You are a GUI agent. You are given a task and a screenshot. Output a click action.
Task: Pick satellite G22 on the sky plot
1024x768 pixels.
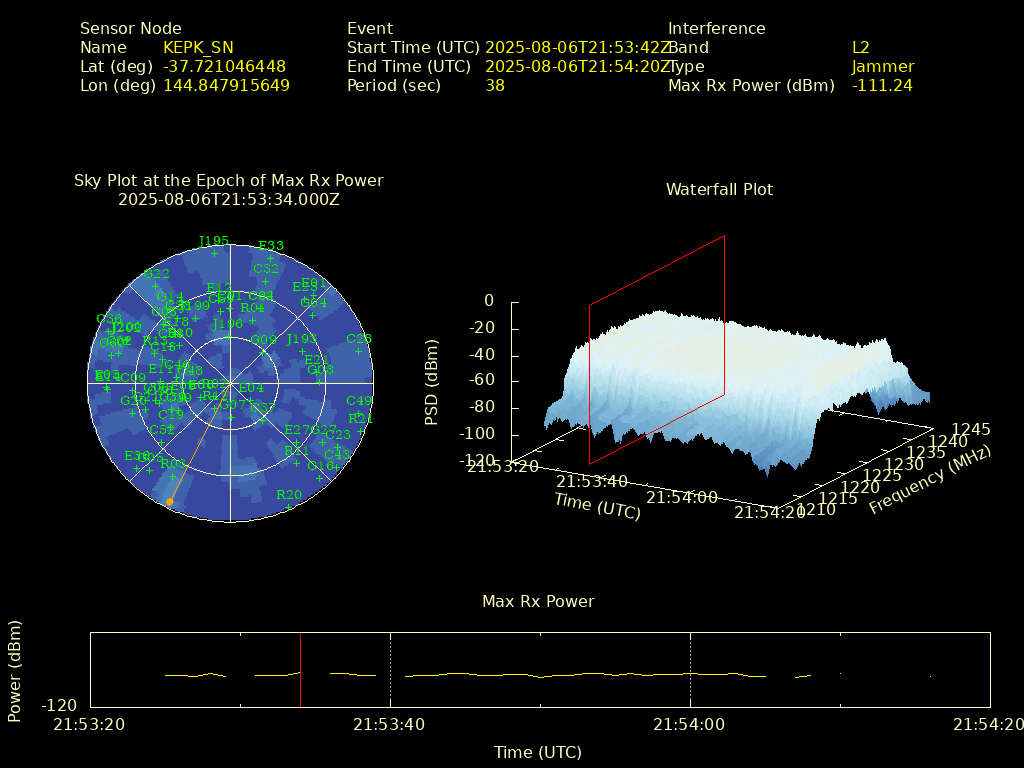point(156,286)
